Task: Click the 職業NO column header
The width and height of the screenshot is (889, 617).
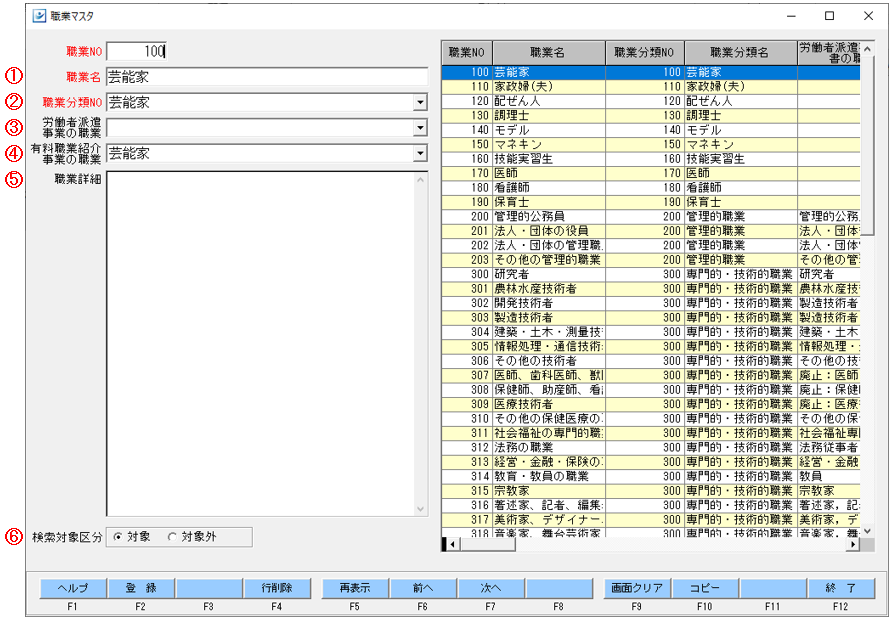Action: click(x=467, y=53)
